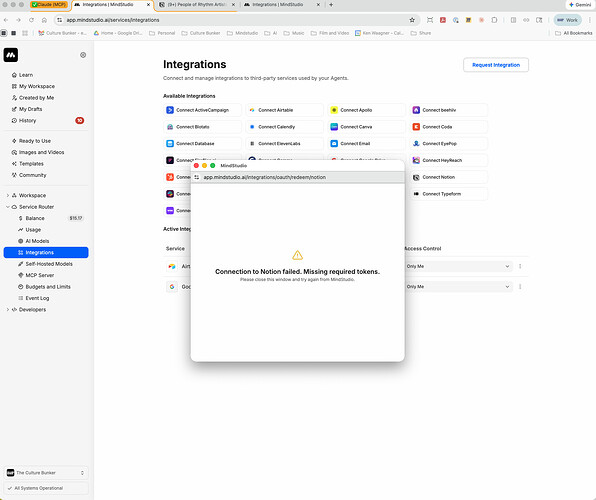The width and height of the screenshot is (596, 500).
Task: Collapse sidebar using the top-right sidebar icon
Action: coord(83,55)
